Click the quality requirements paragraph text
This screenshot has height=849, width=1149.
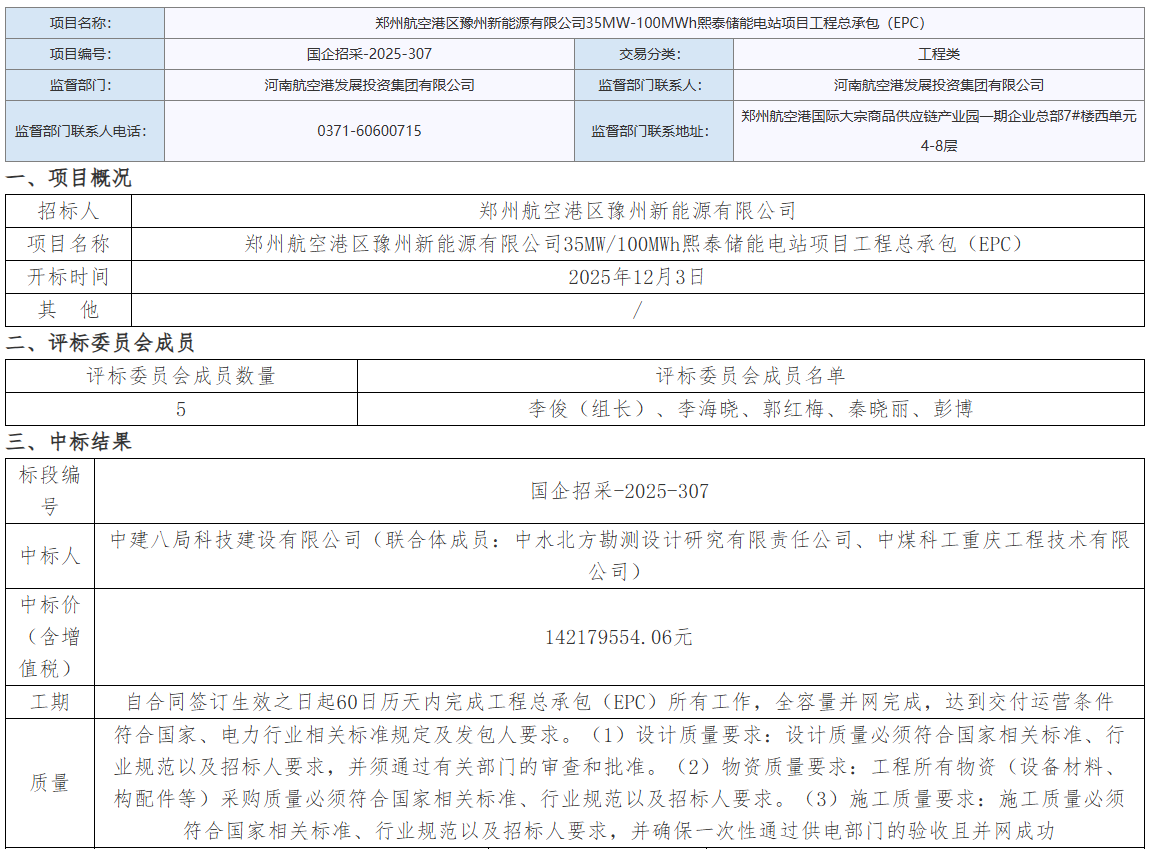pos(619,783)
